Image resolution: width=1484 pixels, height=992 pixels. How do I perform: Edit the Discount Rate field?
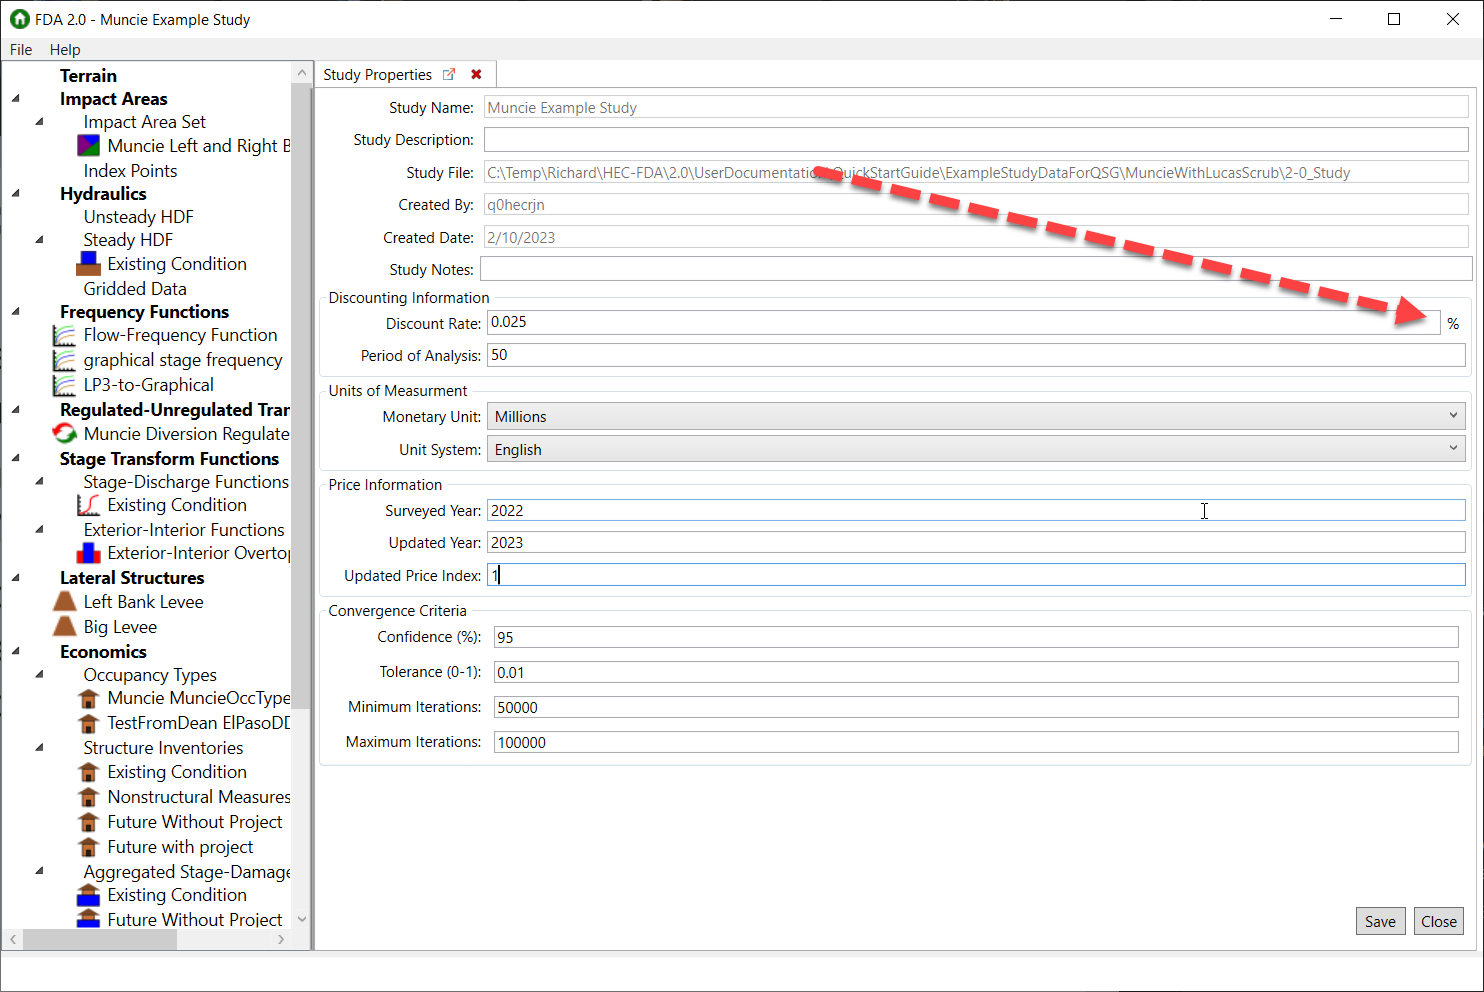[x=700, y=322]
